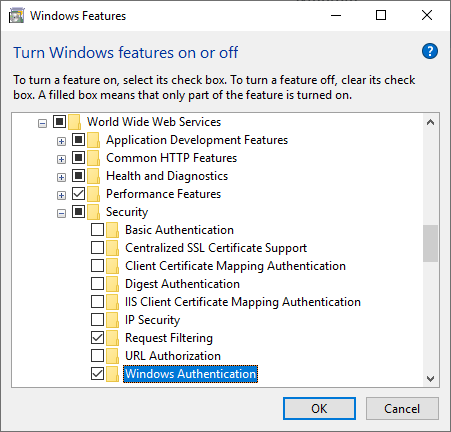Tick the Client Certificate Mapping Authentication checkbox
This screenshot has width=451, height=432.
tap(97, 266)
